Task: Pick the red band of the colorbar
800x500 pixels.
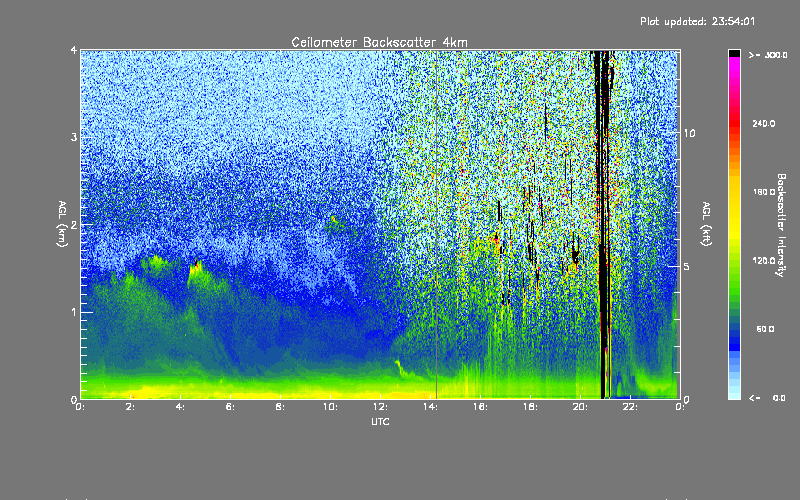Action: click(x=734, y=122)
